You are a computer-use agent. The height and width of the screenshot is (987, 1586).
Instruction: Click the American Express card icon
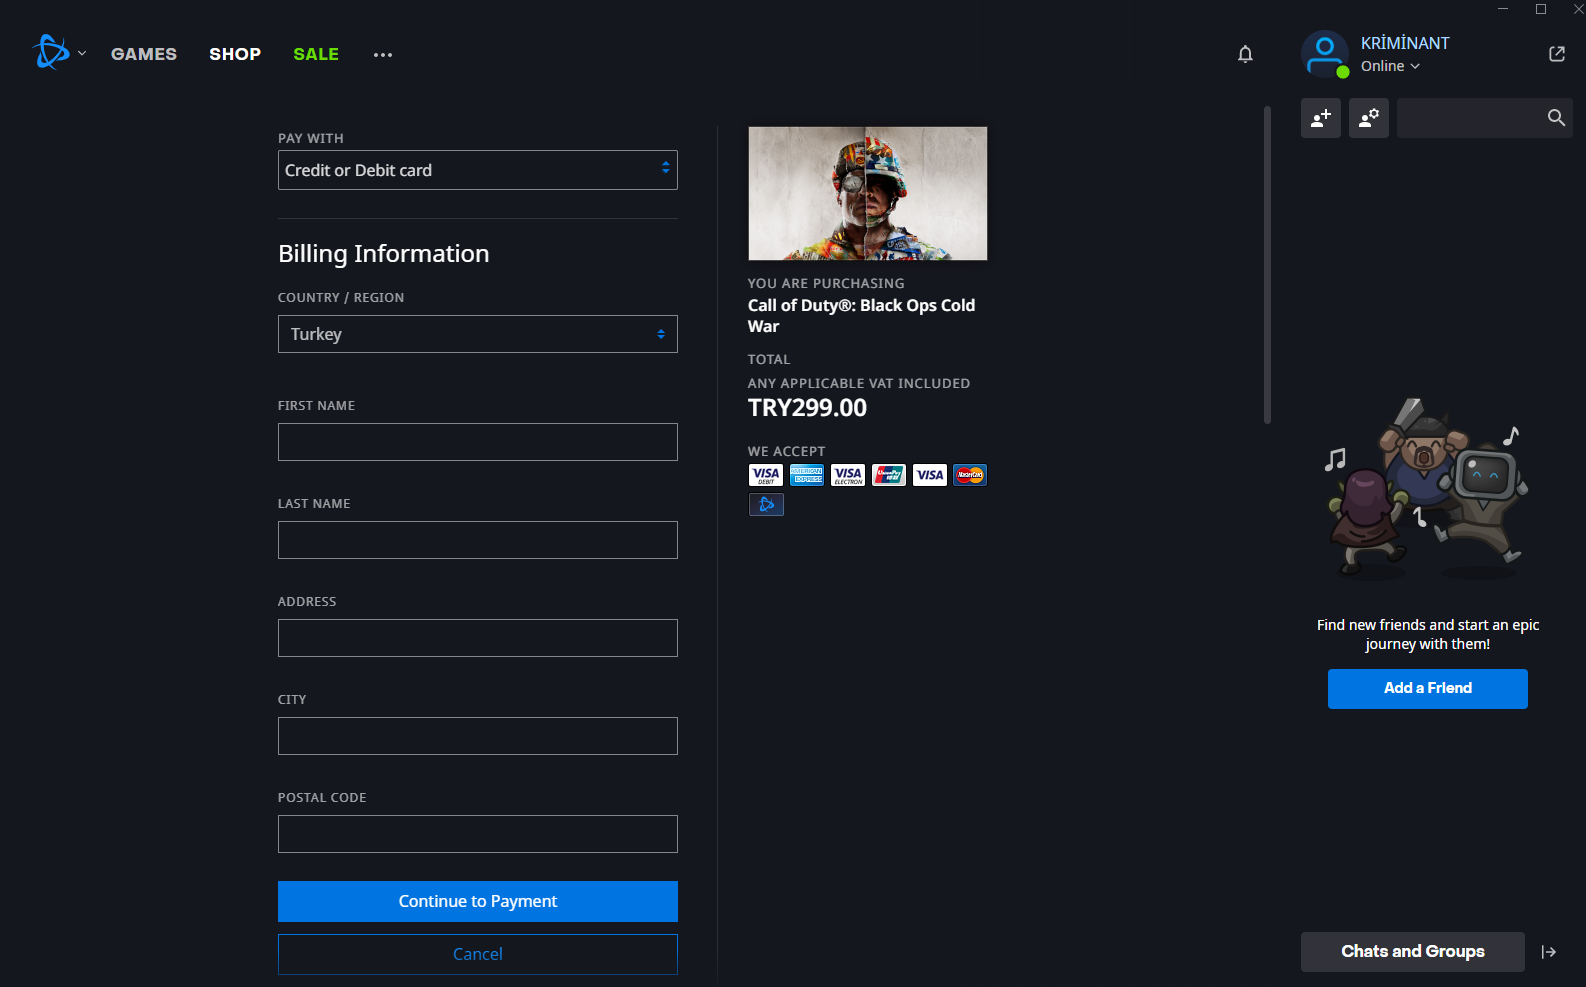[807, 475]
